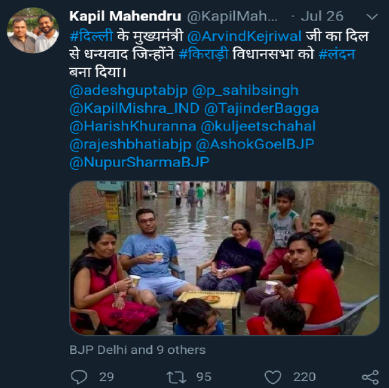Select the #लंदन hashtag

pos(337,54)
